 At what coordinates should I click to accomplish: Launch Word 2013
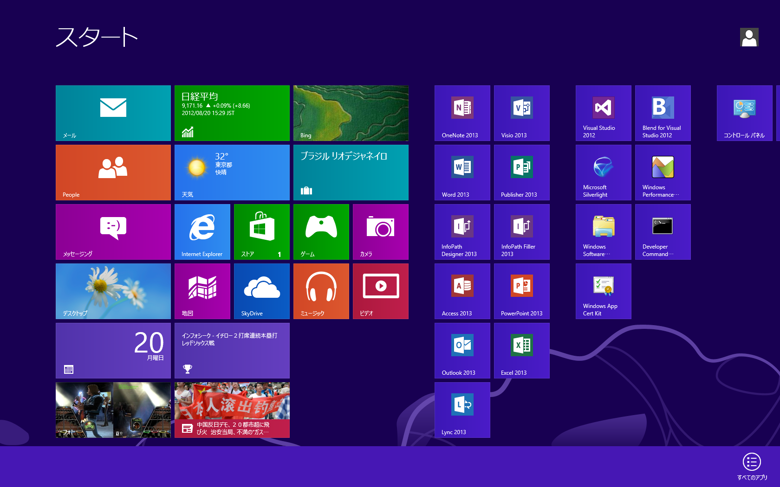point(462,172)
